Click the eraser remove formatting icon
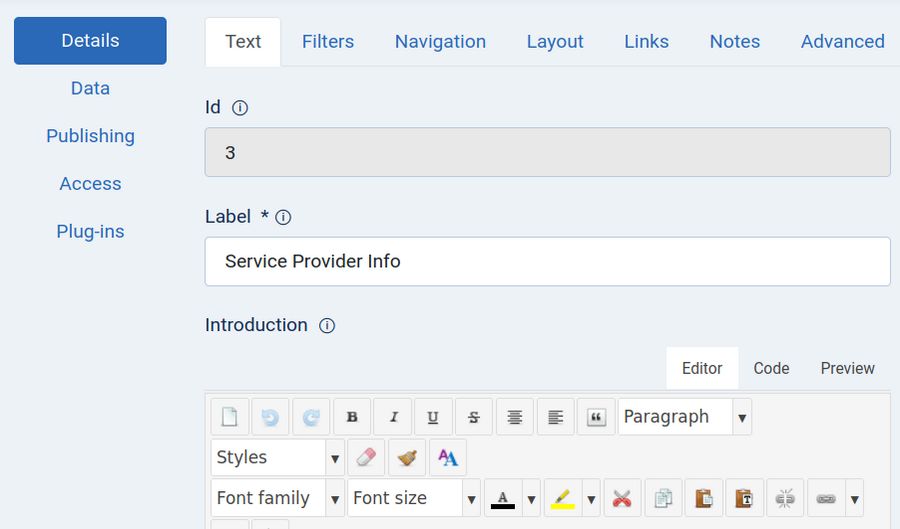 (x=366, y=458)
